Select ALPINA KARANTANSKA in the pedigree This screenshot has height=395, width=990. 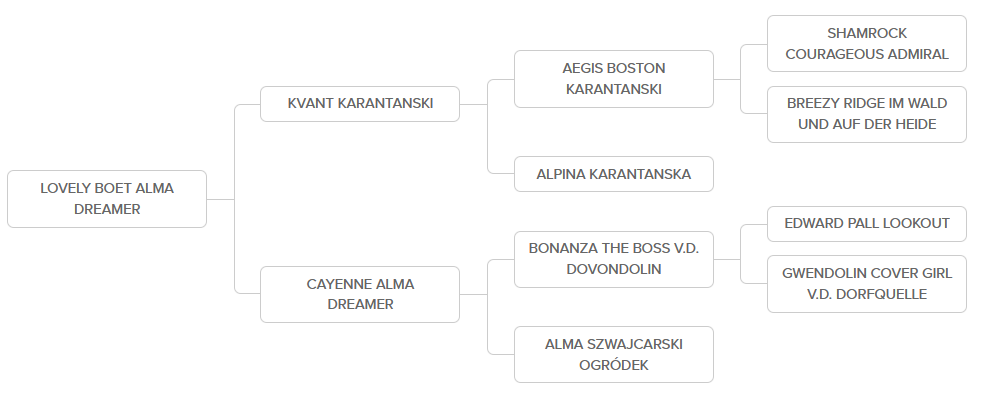614,174
